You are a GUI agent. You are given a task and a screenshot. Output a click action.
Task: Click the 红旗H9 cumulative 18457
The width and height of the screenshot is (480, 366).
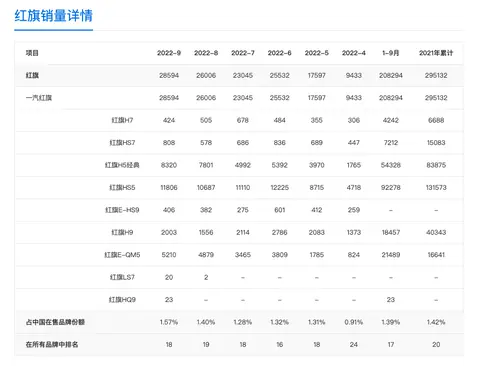click(391, 232)
